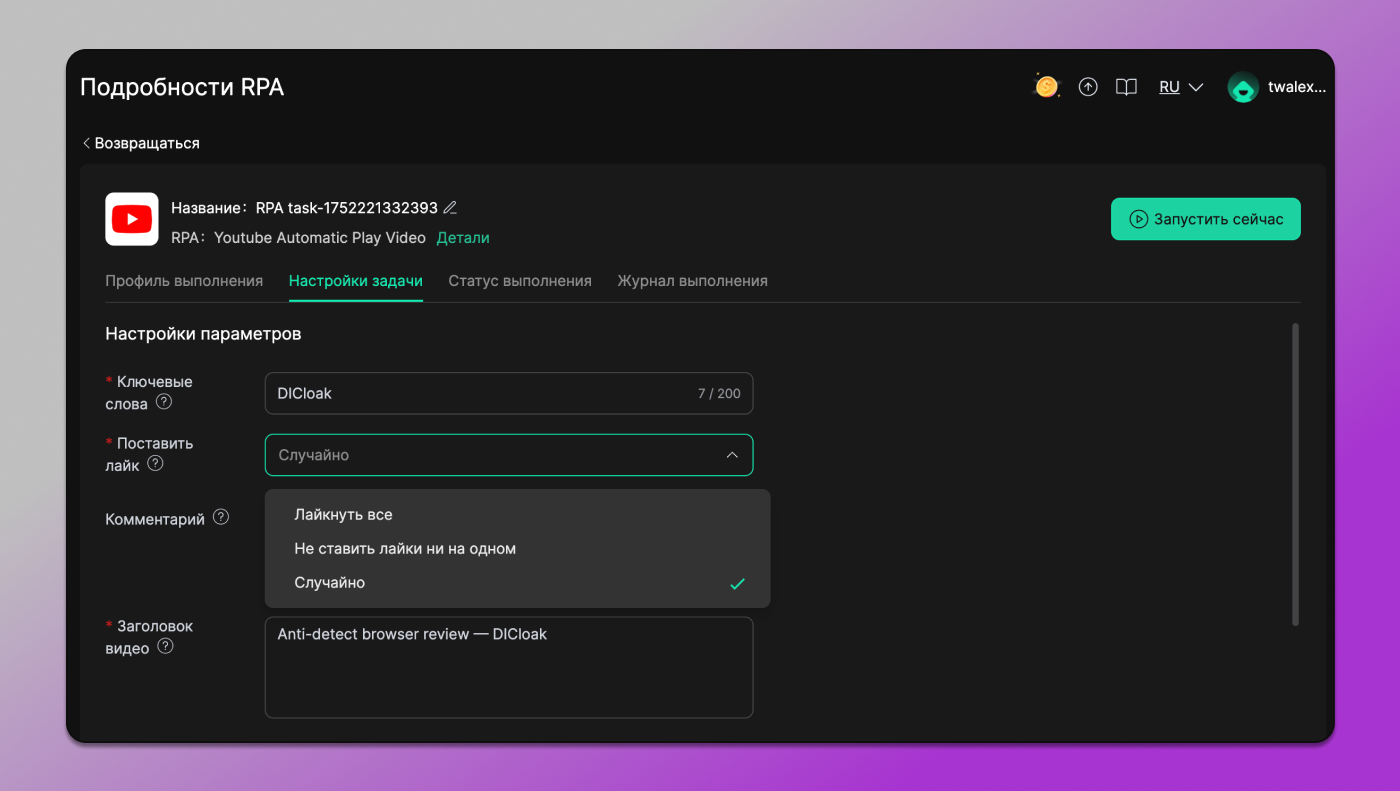Viewport: 1400px width, 791px height.
Task: Open the documentation book icon
Action: click(x=1126, y=86)
